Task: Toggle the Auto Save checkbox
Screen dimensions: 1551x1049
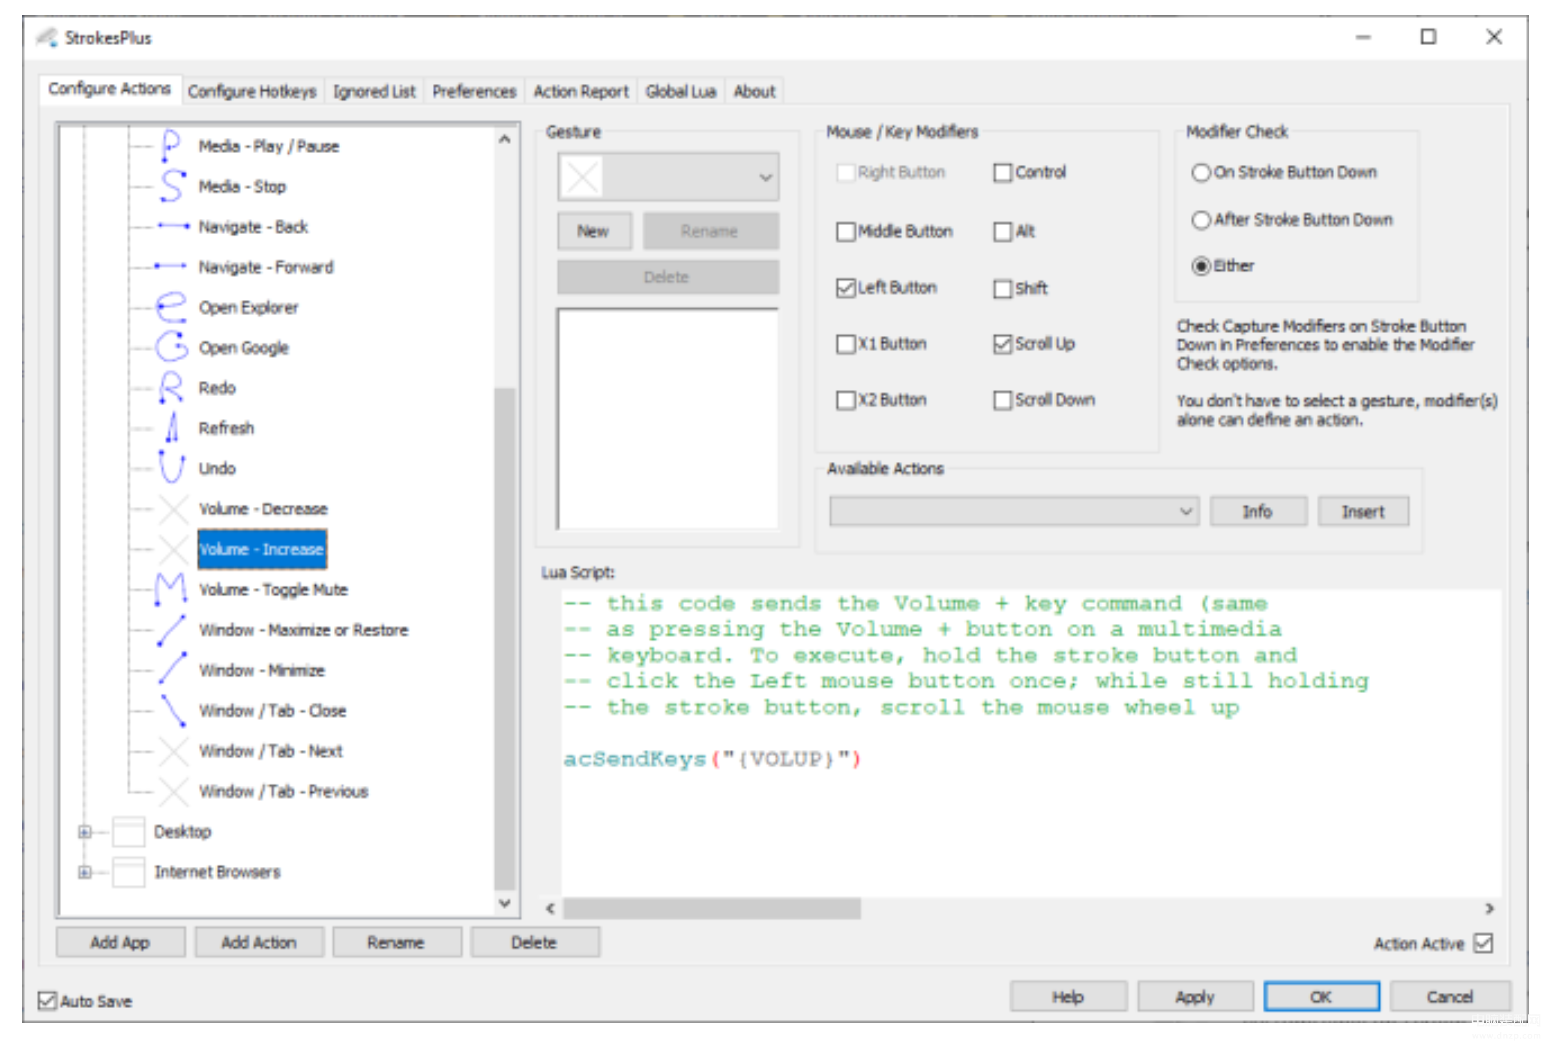Action: point(47,1000)
